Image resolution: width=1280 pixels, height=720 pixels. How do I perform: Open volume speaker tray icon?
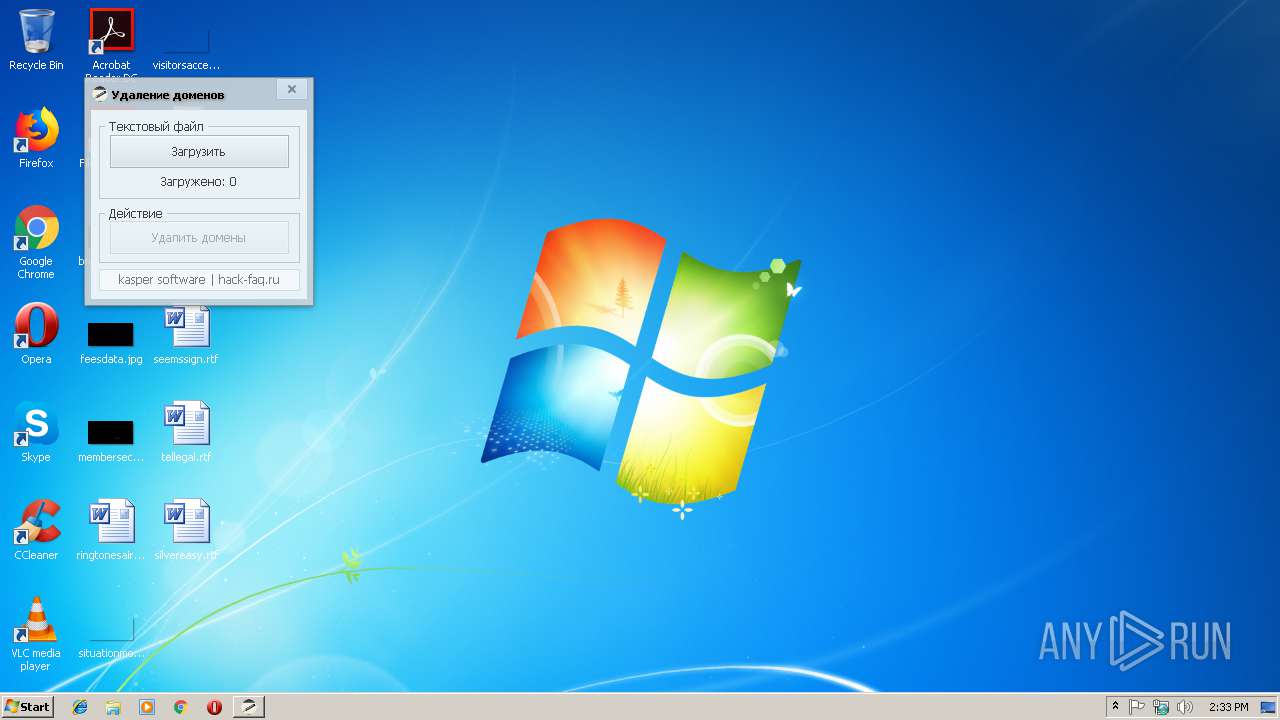(x=1185, y=707)
